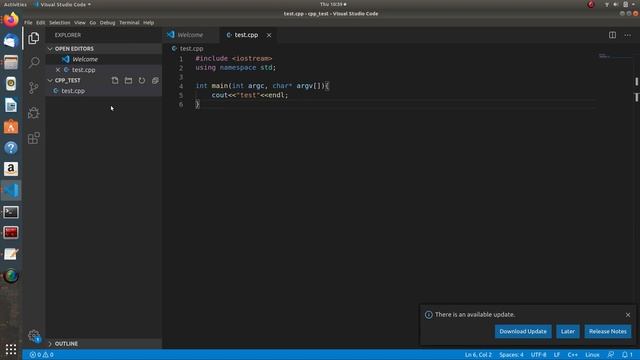Open Thunderbird mail from the dock

coord(11,41)
